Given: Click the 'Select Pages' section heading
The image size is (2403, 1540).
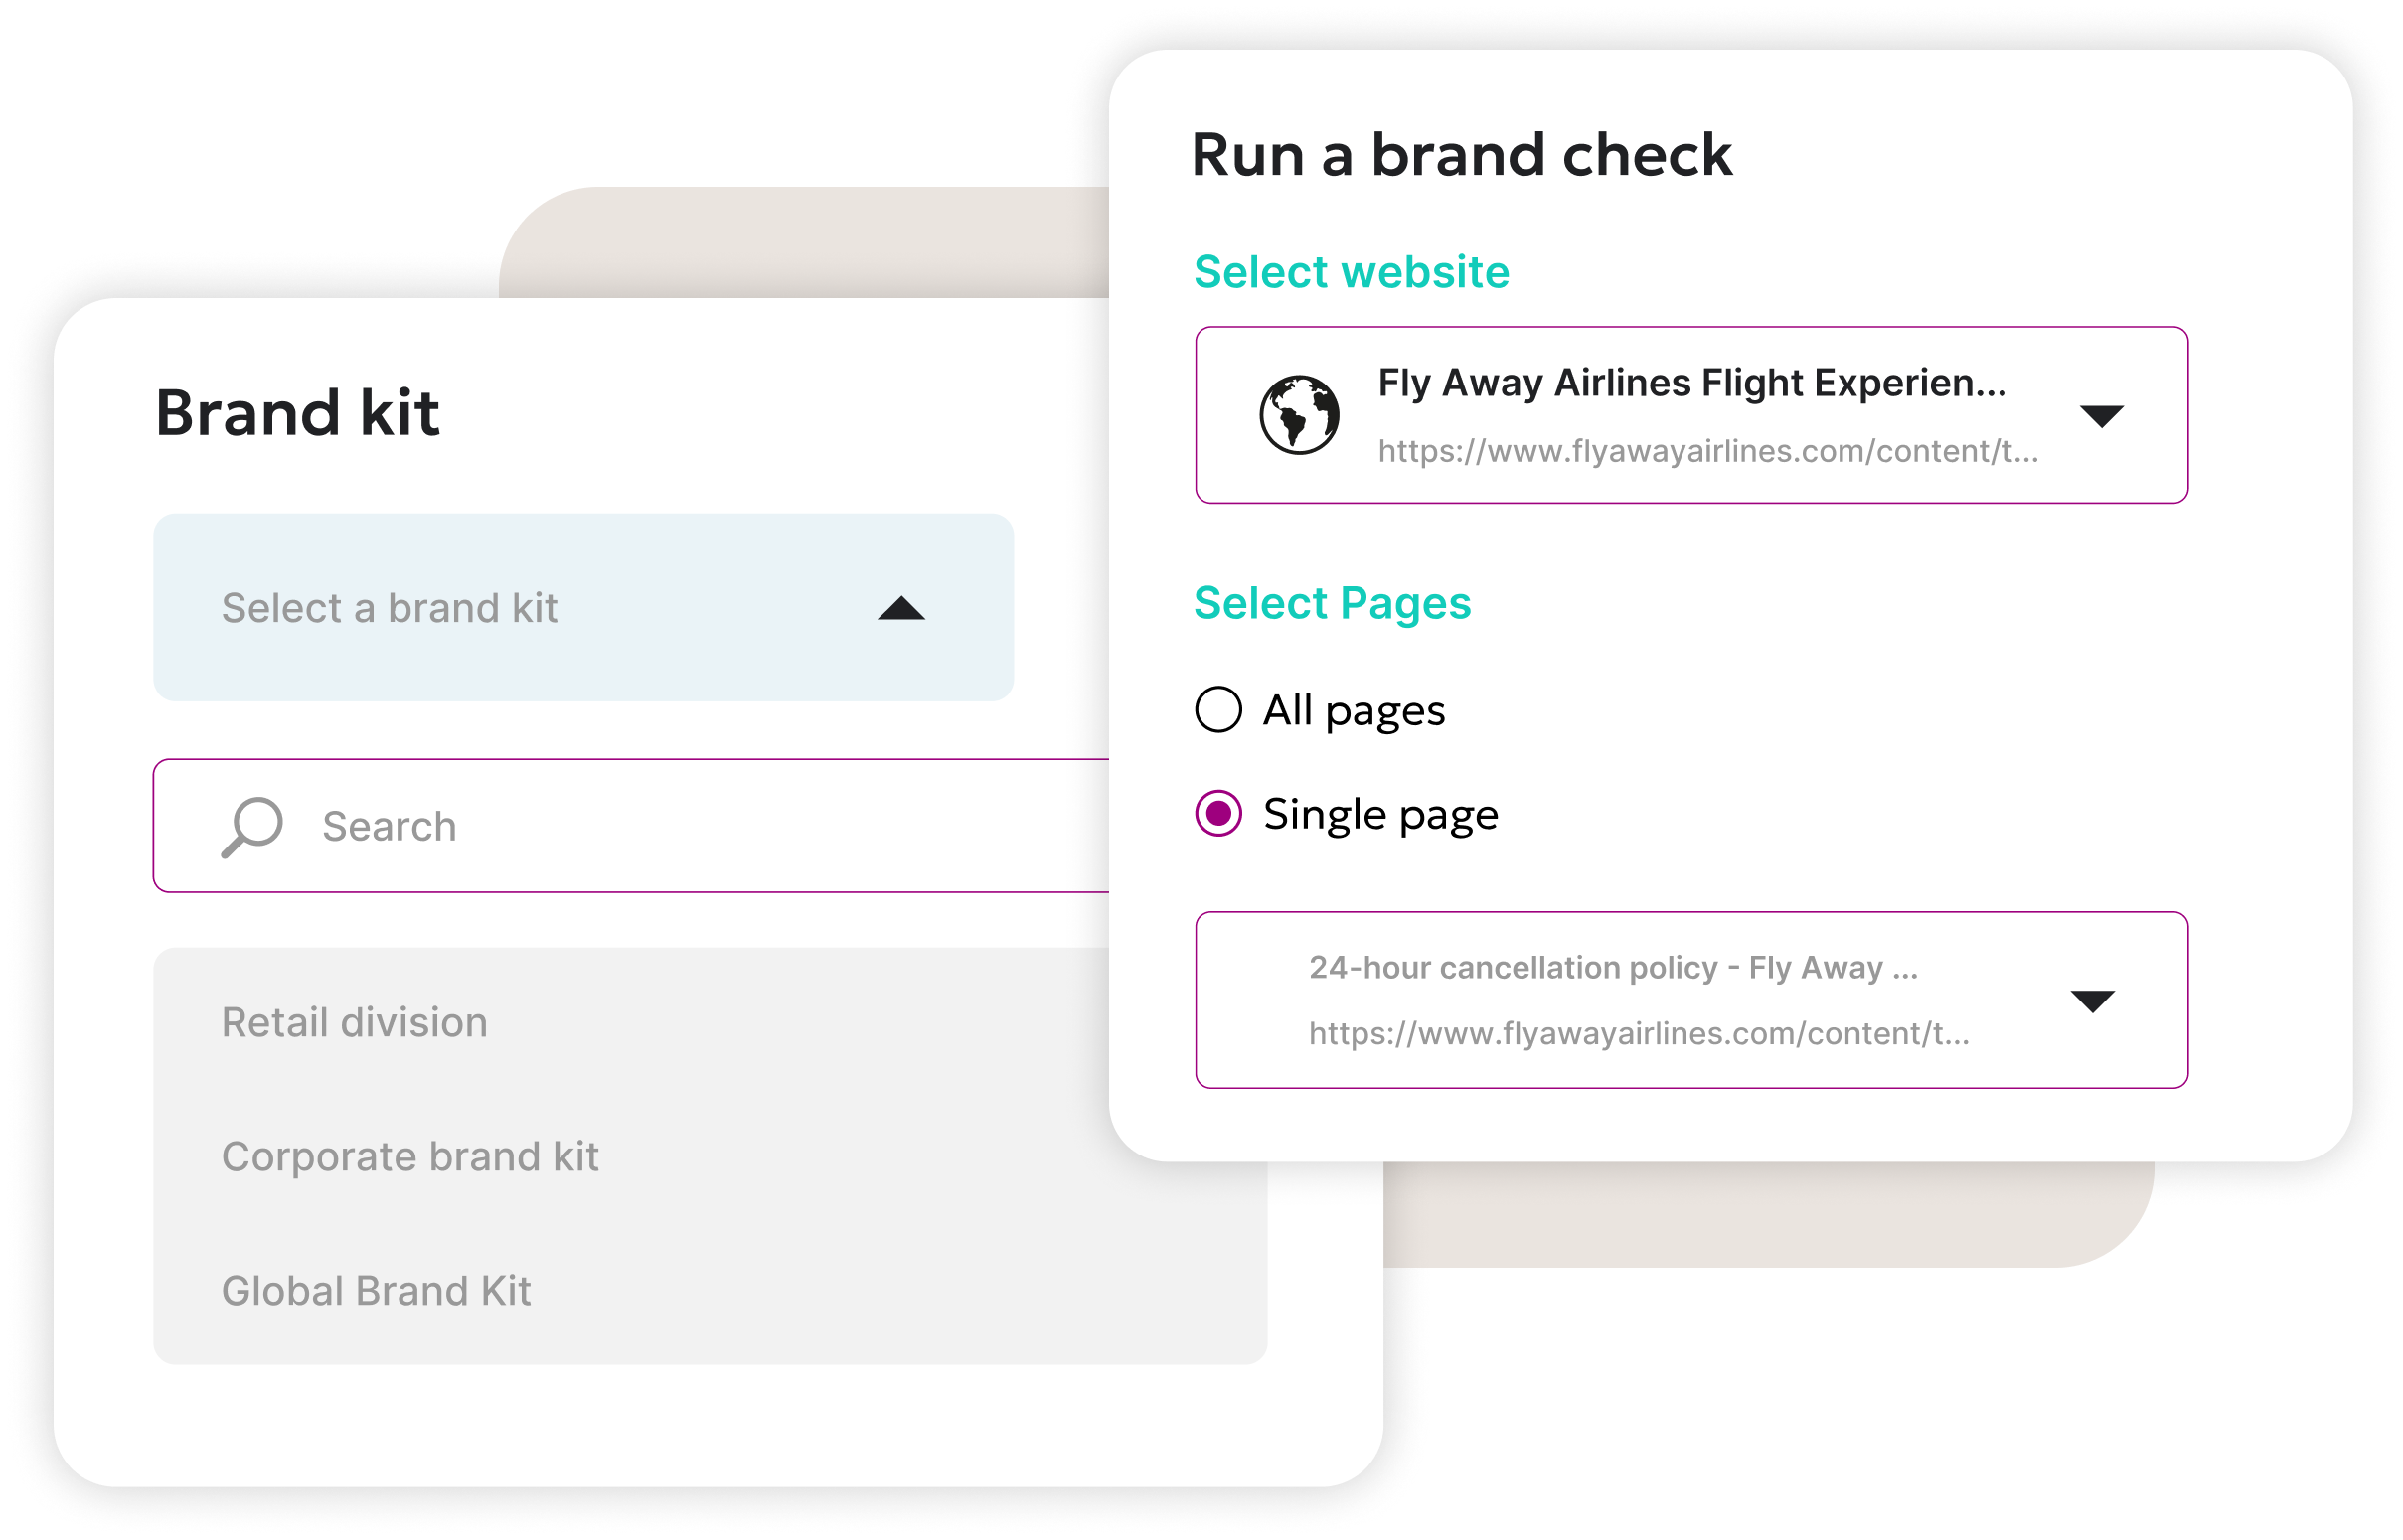Looking at the screenshot, I should [1332, 603].
